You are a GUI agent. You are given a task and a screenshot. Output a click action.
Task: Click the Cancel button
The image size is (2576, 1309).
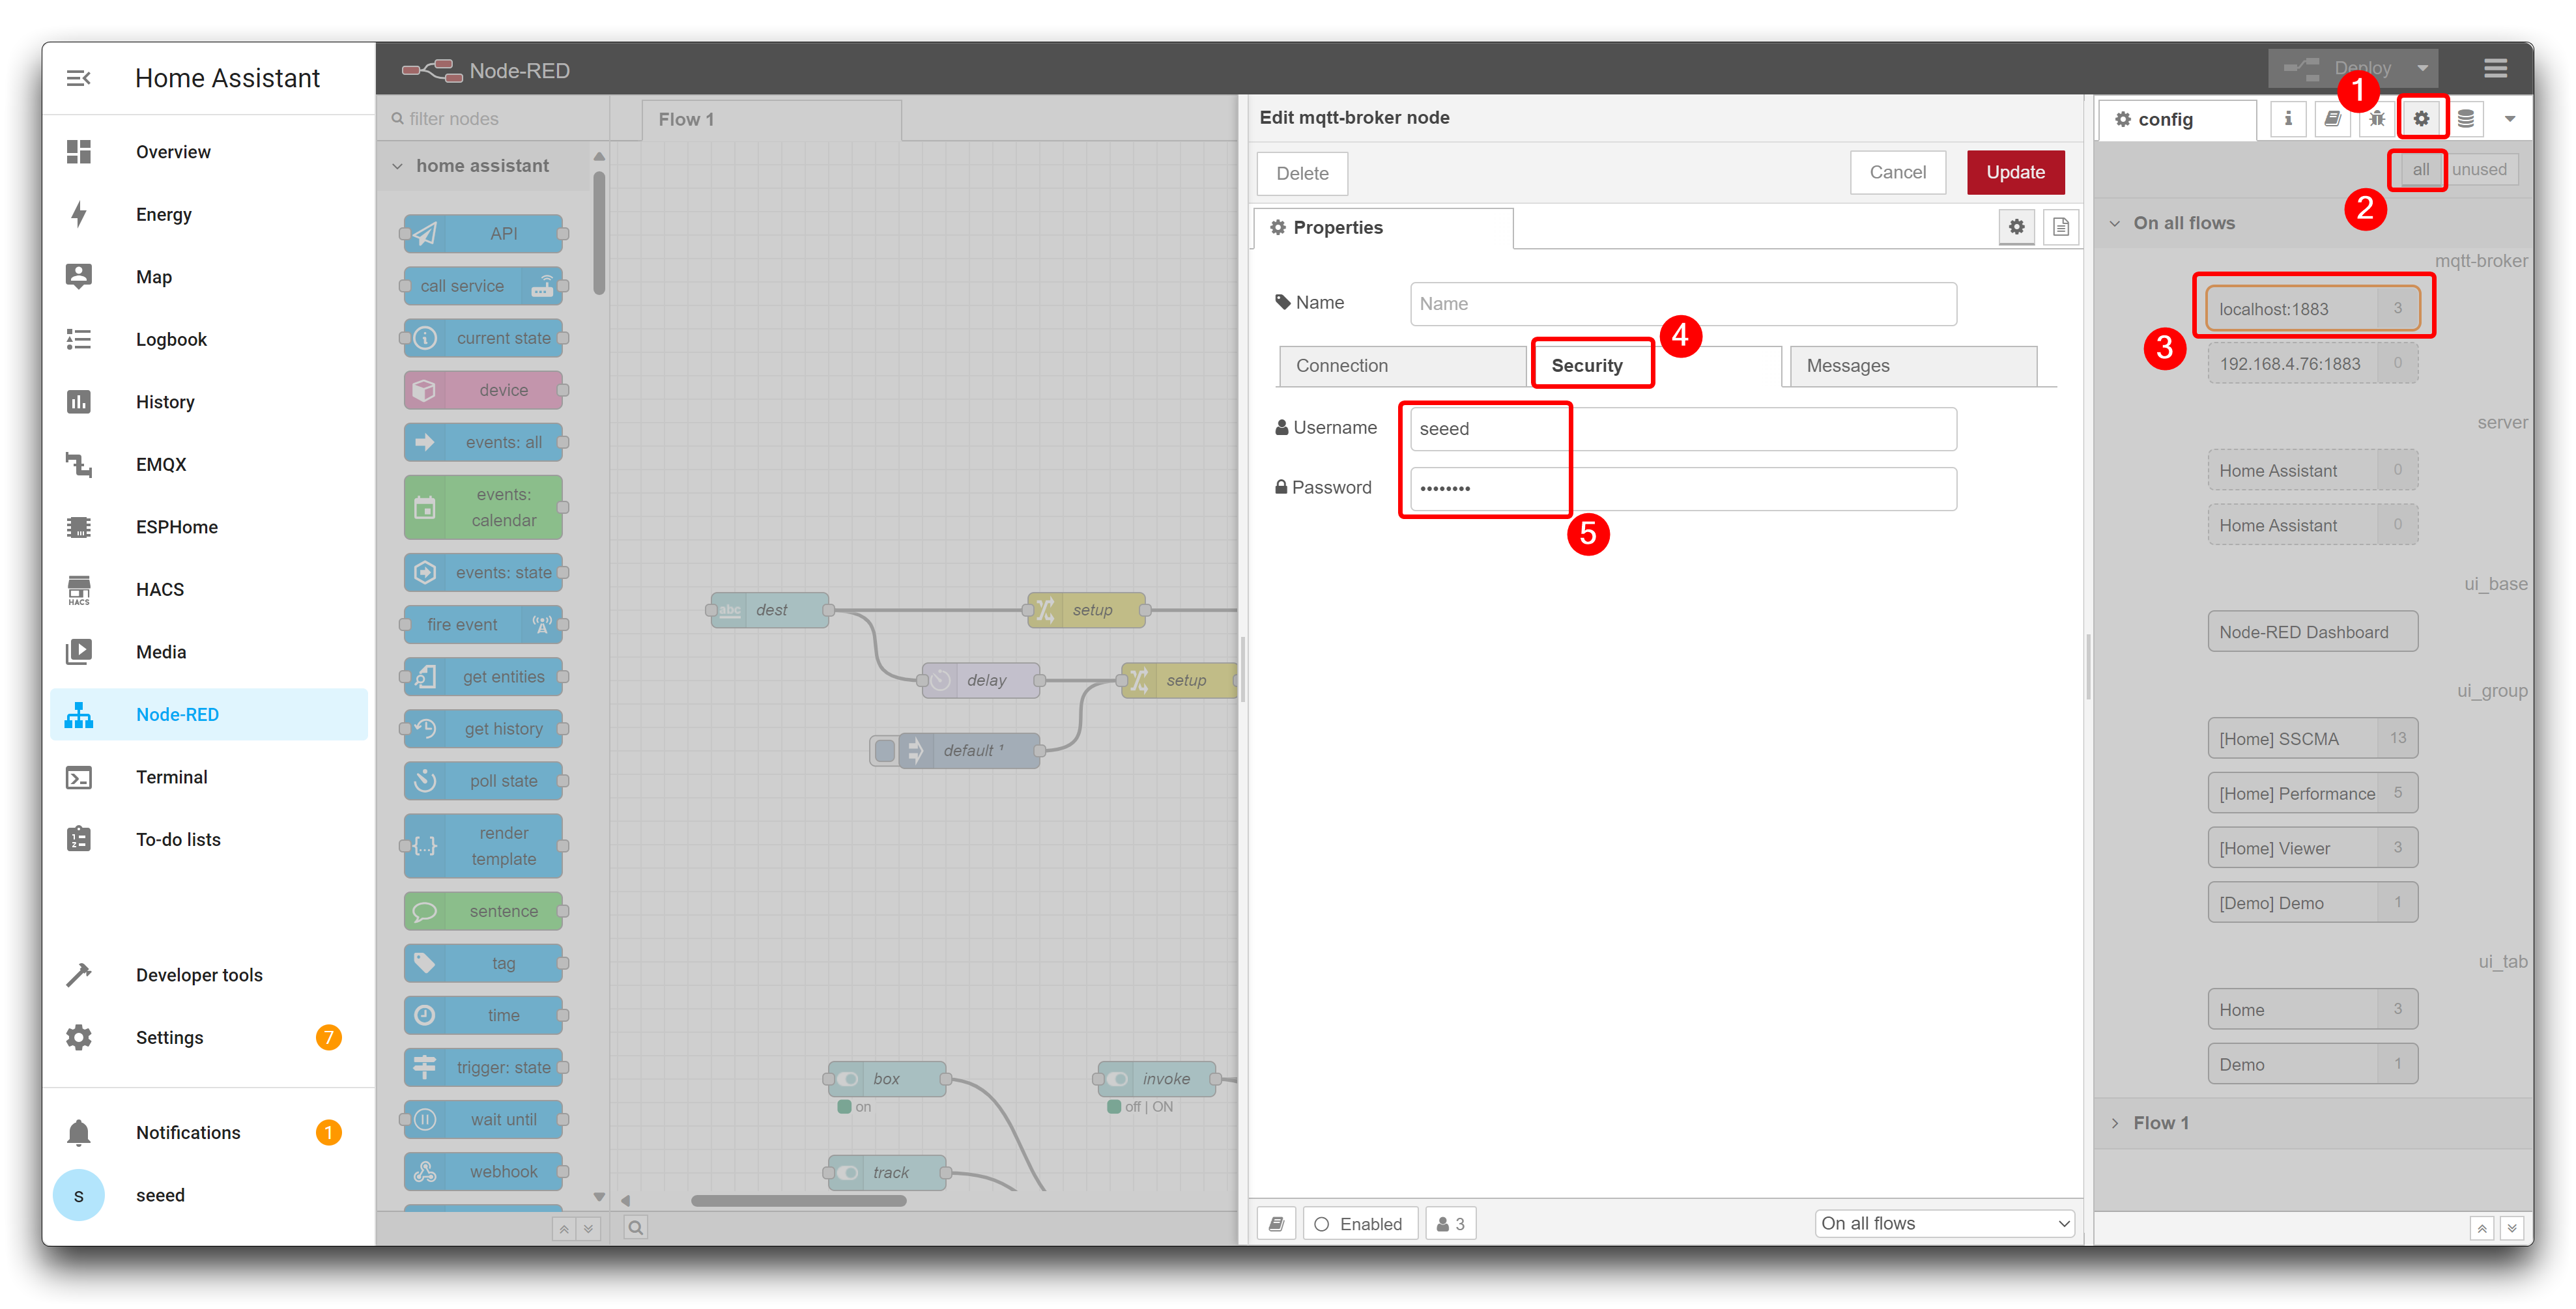(1897, 172)
